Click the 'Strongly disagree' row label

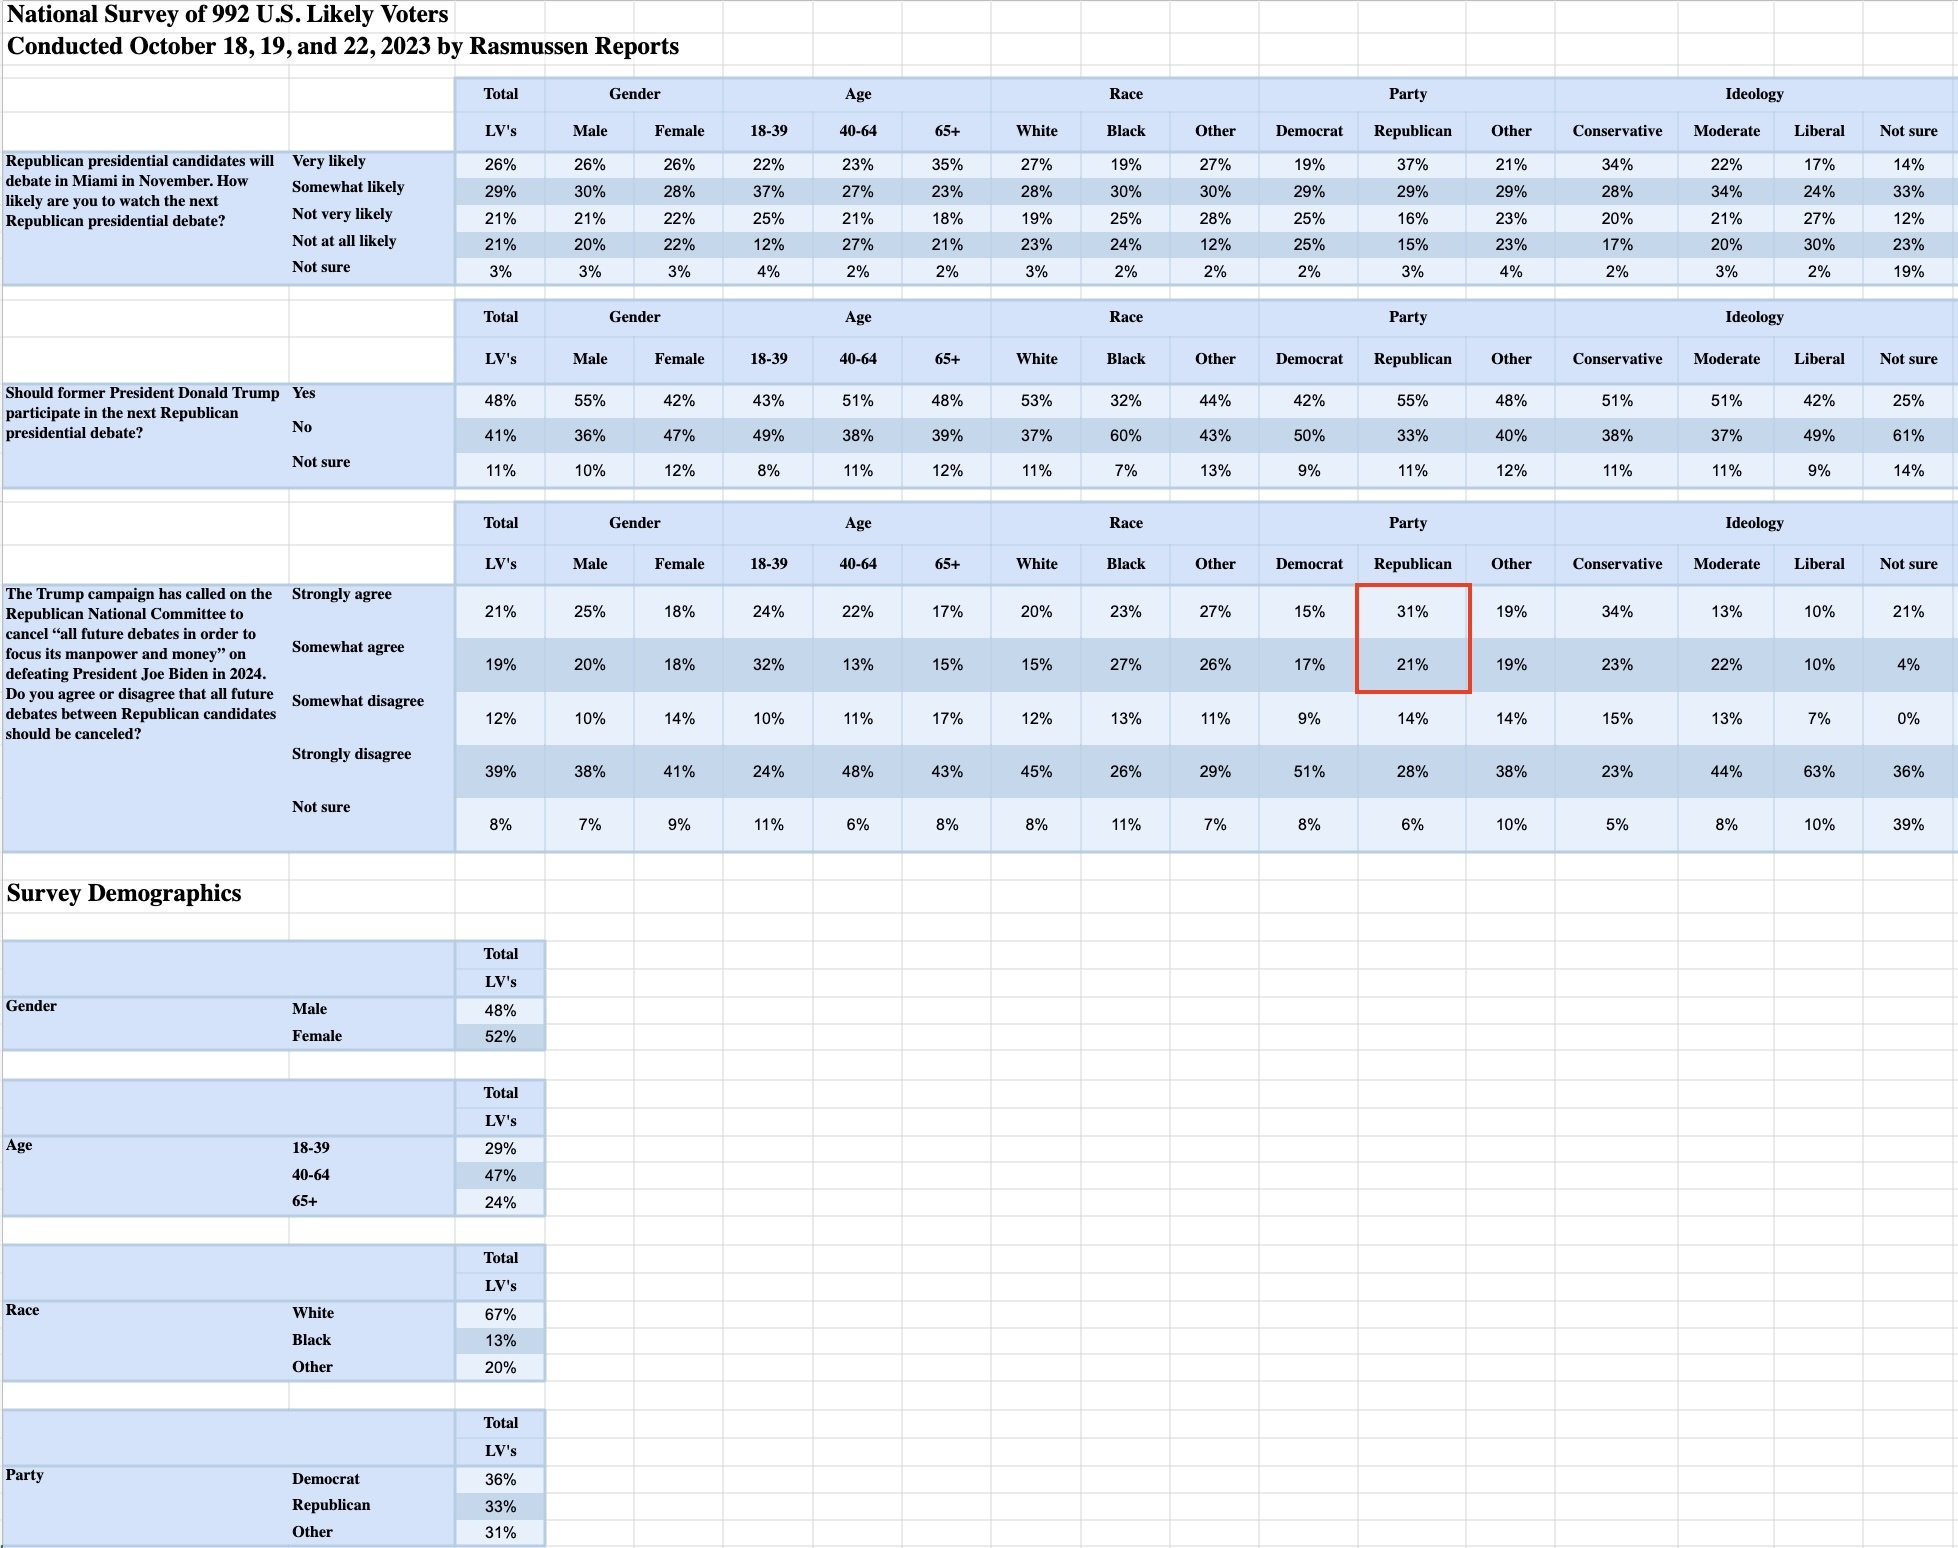(351, 754)
